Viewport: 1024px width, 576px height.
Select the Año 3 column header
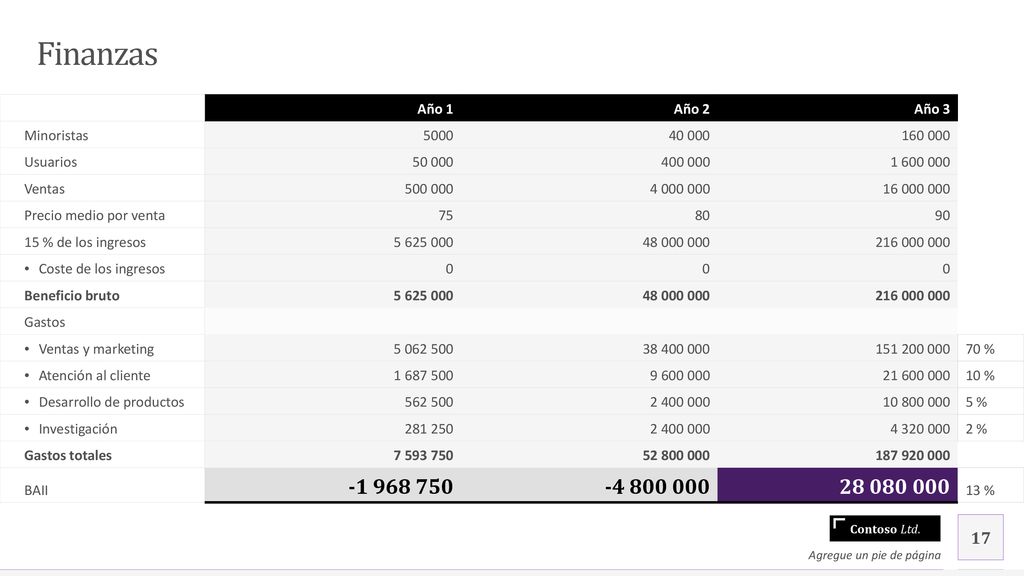[x=932, y=109]
